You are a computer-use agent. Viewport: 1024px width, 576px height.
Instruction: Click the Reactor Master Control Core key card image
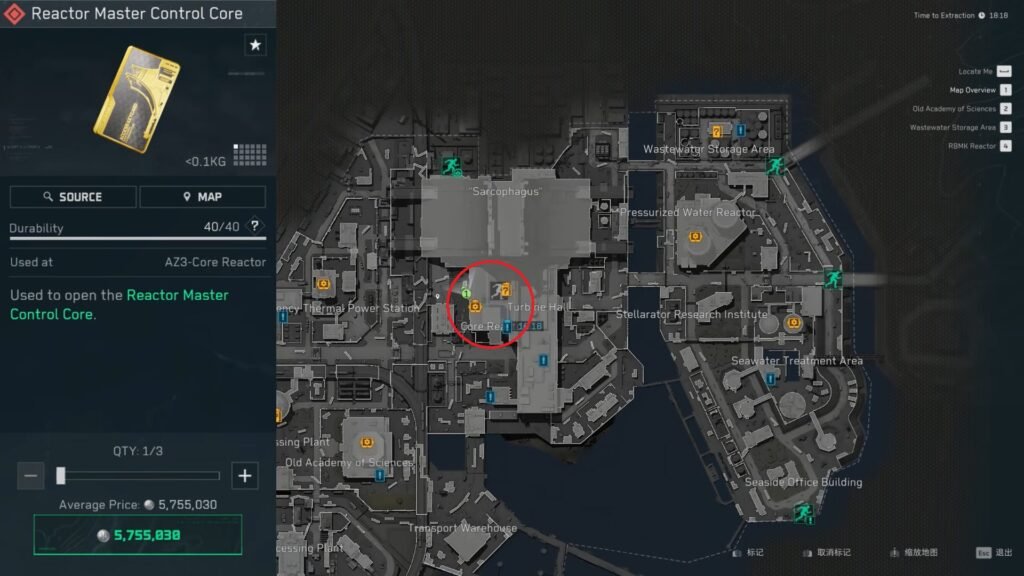(x=137, y=99)
